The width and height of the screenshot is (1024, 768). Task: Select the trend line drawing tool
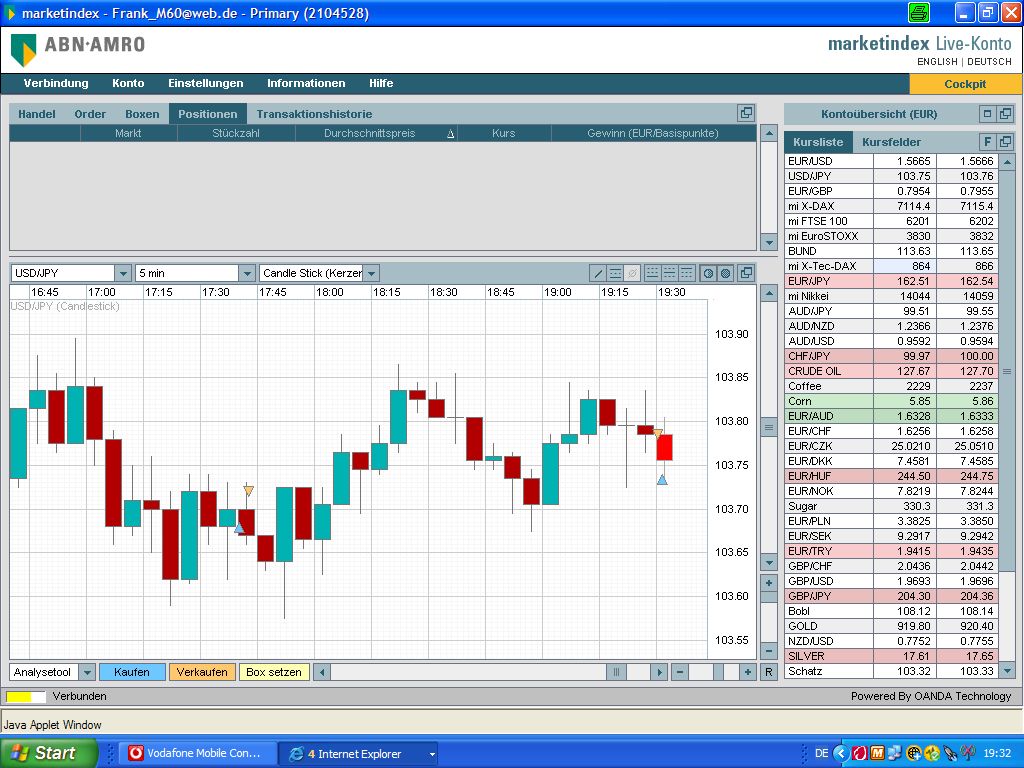pos(598,273)
